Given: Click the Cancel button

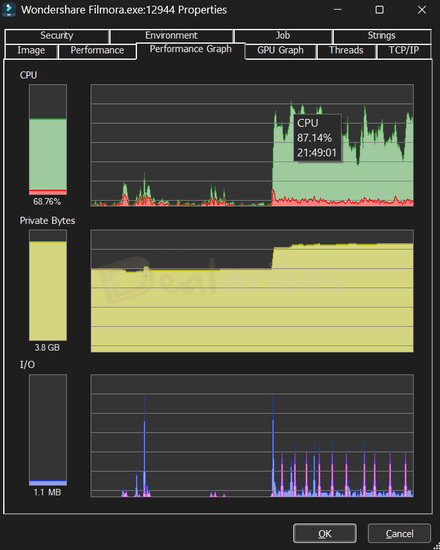Looking at the screenshot, I should tap(399, 533).
